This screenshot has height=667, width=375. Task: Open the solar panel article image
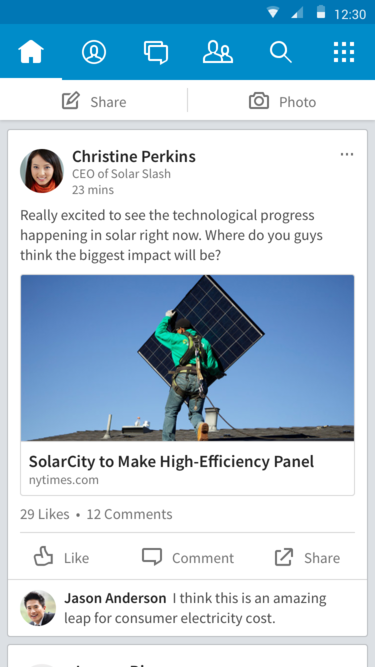tap(187, 358)
